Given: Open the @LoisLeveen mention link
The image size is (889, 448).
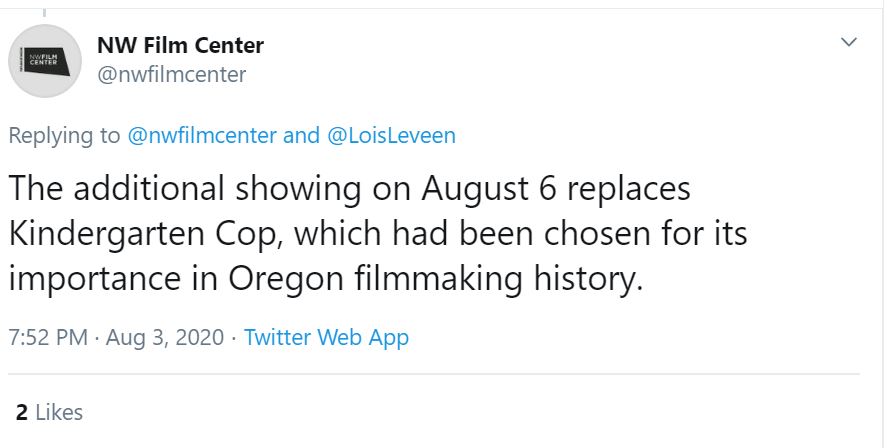Looking at the screenshot, I should [391, 136].
